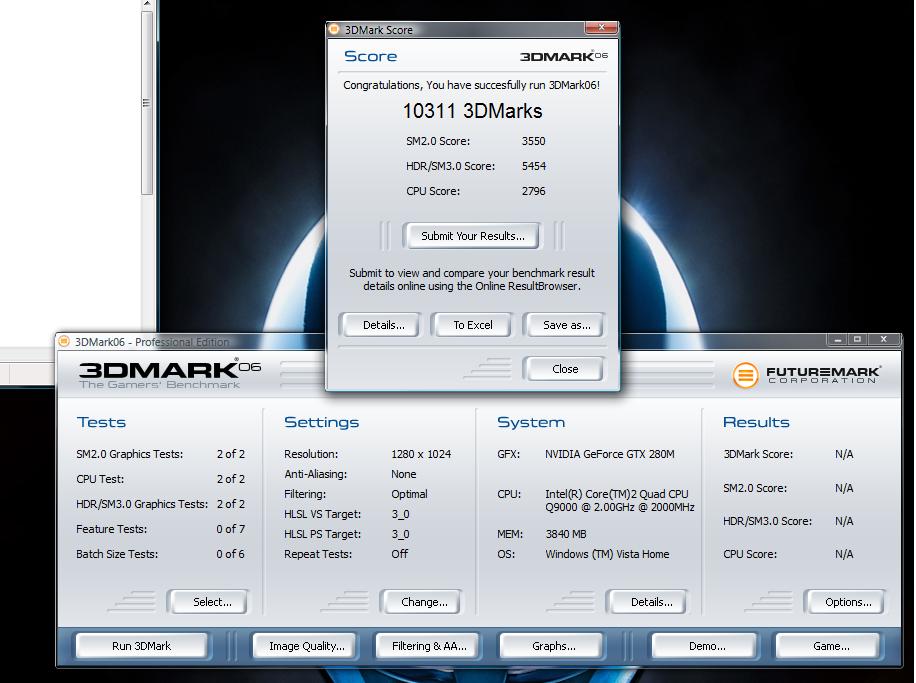
Task: Click the GFX text NVIDIA GeForce GTX 280M
Action: click(609, 454)
